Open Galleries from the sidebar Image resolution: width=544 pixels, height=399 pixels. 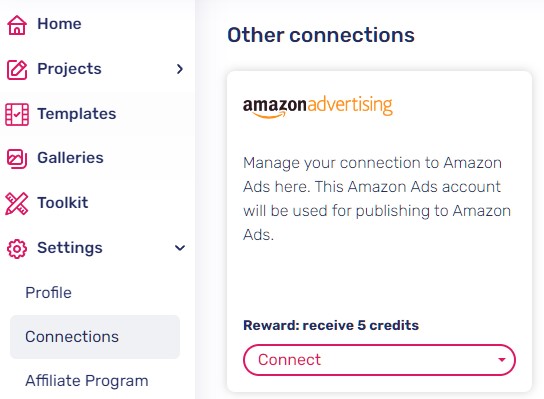tap(70, 158)
